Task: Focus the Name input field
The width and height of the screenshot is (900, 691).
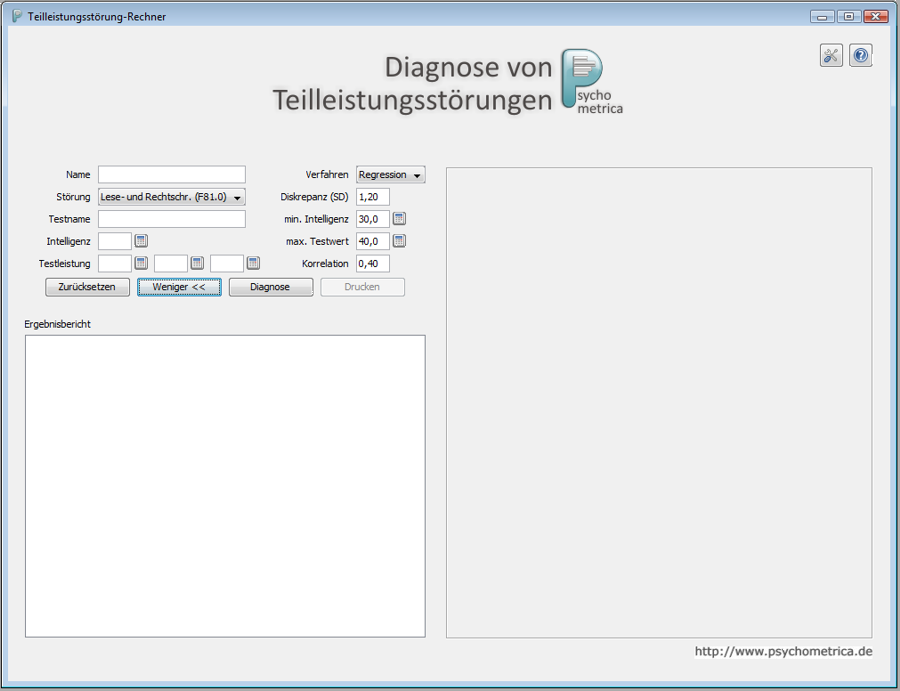Action: [171, 175]
